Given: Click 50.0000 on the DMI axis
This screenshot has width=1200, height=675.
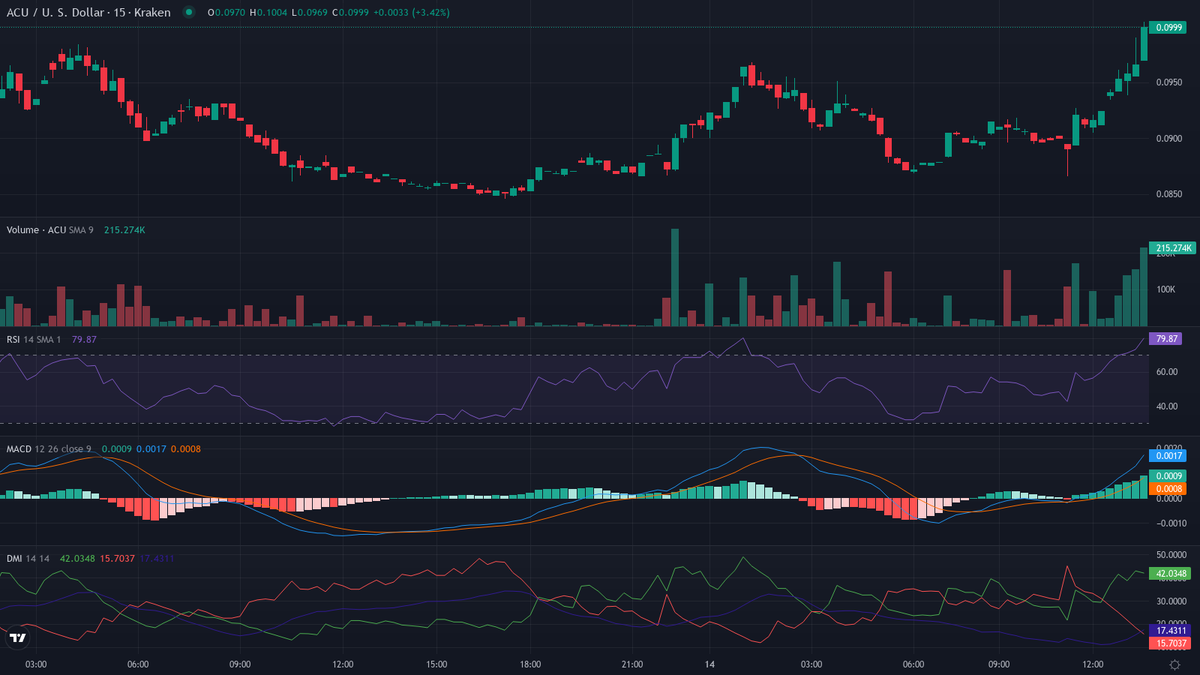Looking at the screenshot, I should tap(1171, 554).
